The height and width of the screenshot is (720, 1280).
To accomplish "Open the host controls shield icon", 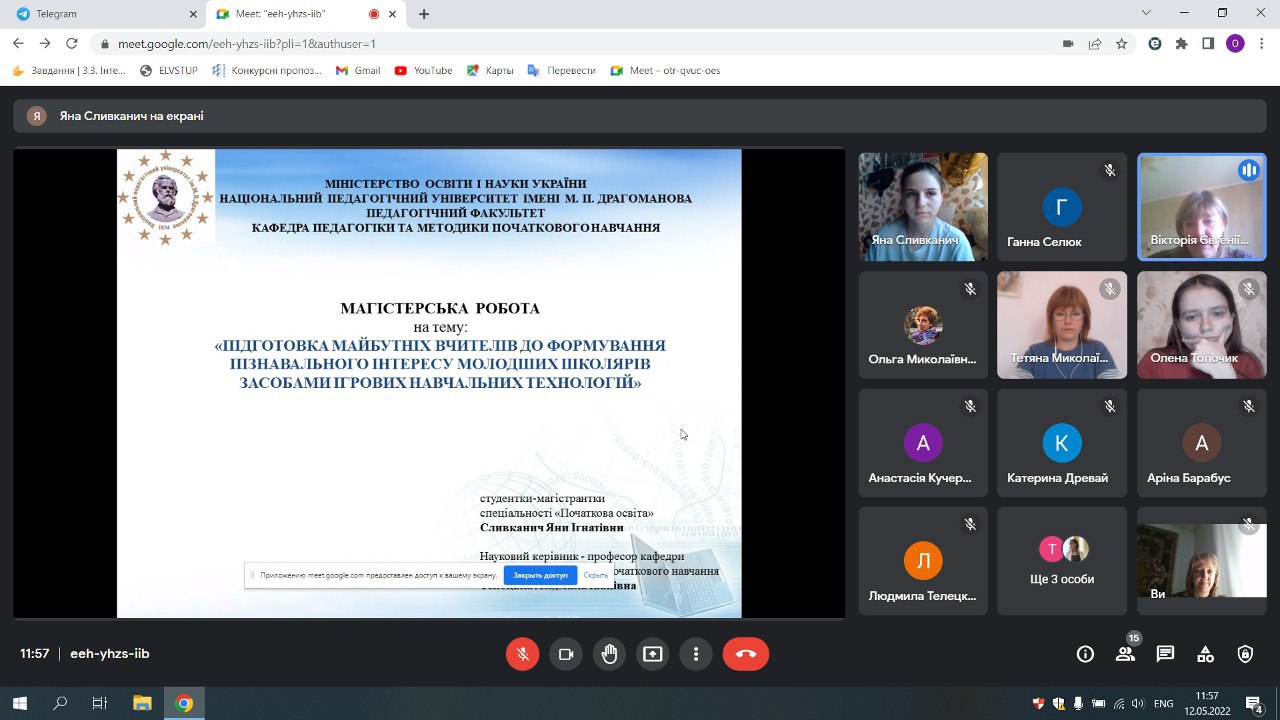I will tap(1245, 654).
